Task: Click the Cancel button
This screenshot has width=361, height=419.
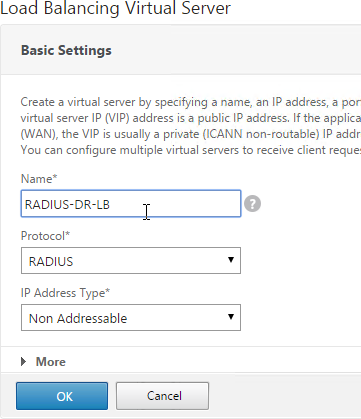Action: click(x=162, y=396)
